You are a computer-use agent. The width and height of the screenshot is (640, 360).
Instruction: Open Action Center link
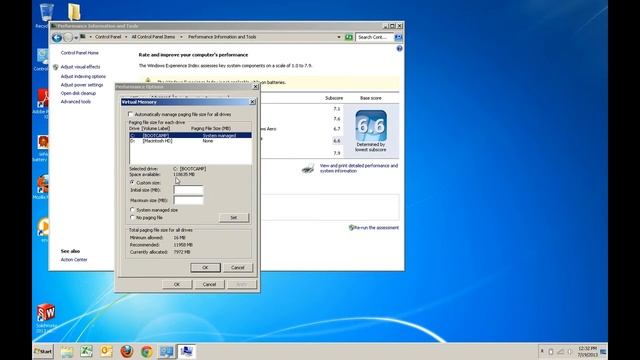tap(74, 260)
